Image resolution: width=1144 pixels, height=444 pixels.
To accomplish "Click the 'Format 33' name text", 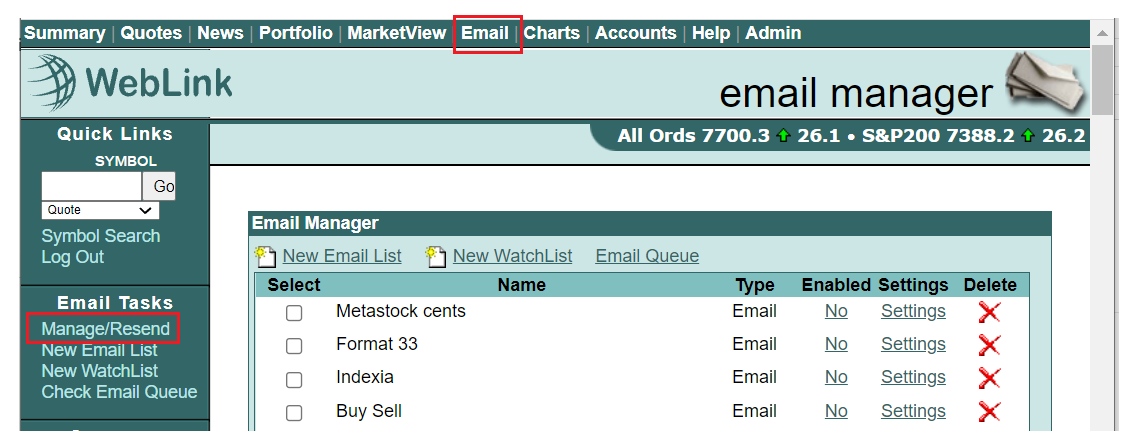I will [377, 344].
